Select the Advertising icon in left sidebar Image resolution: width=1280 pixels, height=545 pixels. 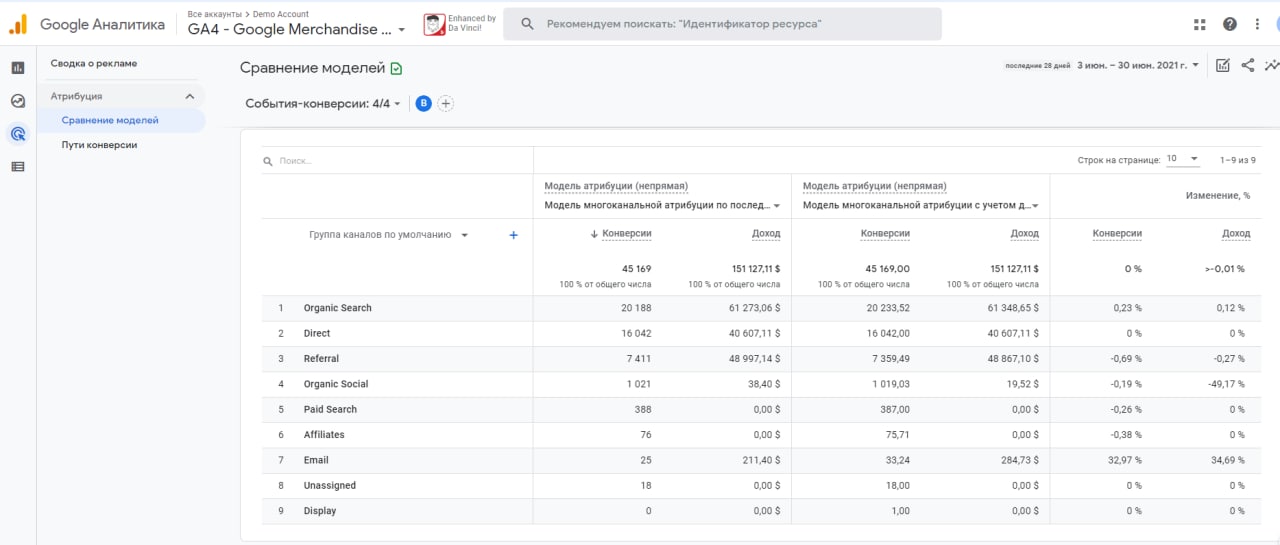coord(17,133)
